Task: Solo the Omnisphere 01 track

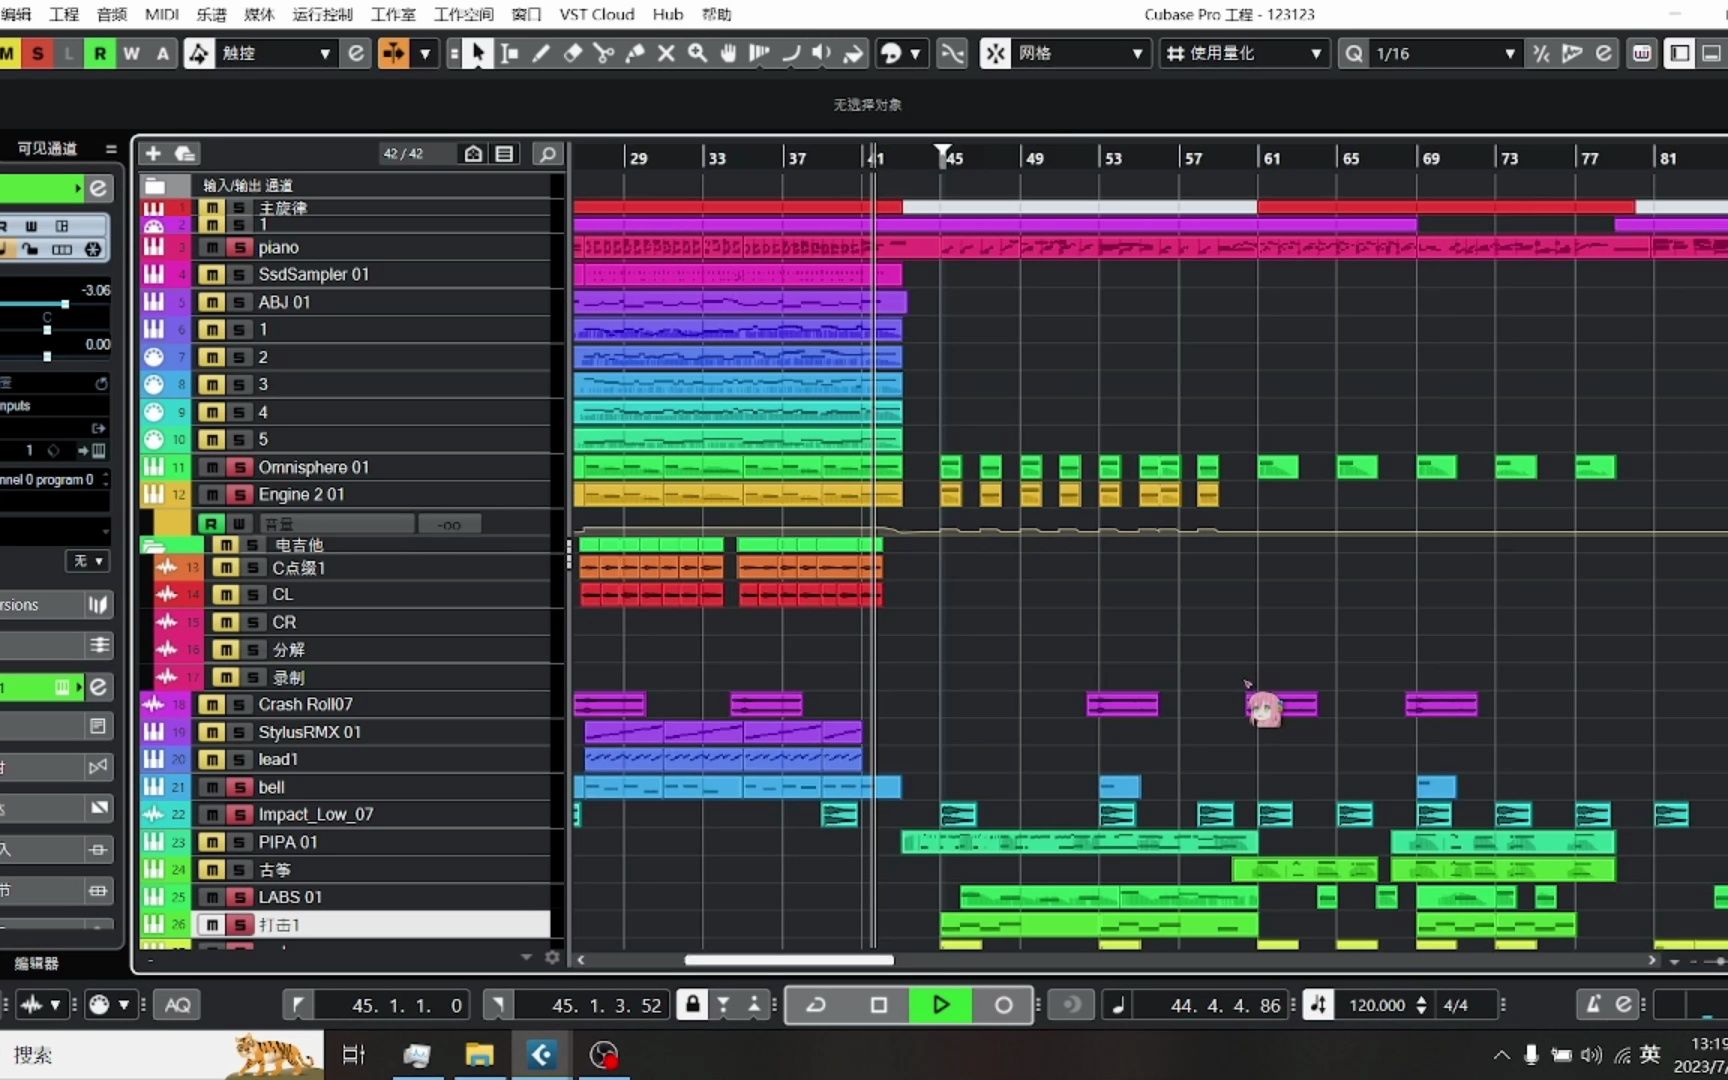Action: [x=239, y=467]
